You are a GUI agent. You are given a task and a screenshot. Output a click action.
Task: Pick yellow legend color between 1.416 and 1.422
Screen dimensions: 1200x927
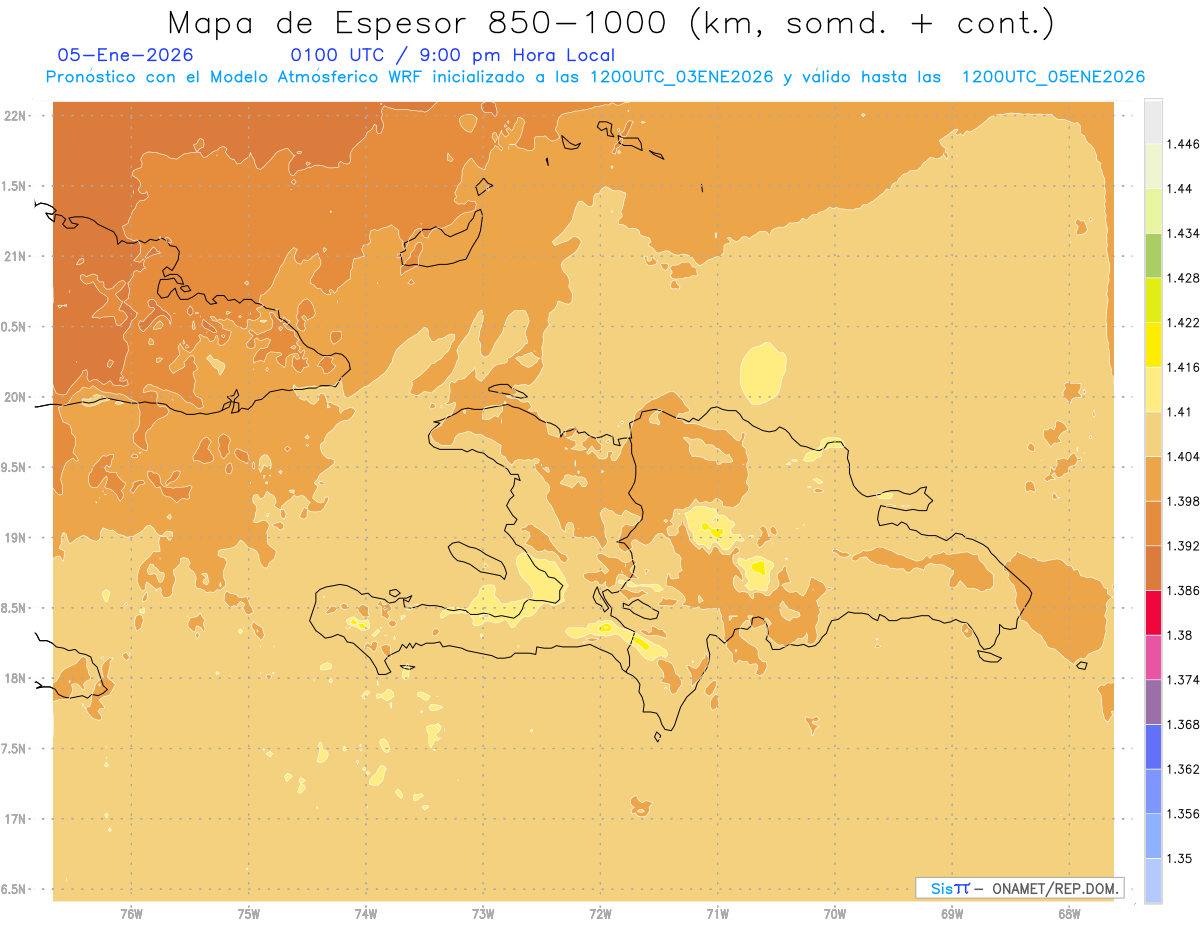click(x=1153, y=344)
